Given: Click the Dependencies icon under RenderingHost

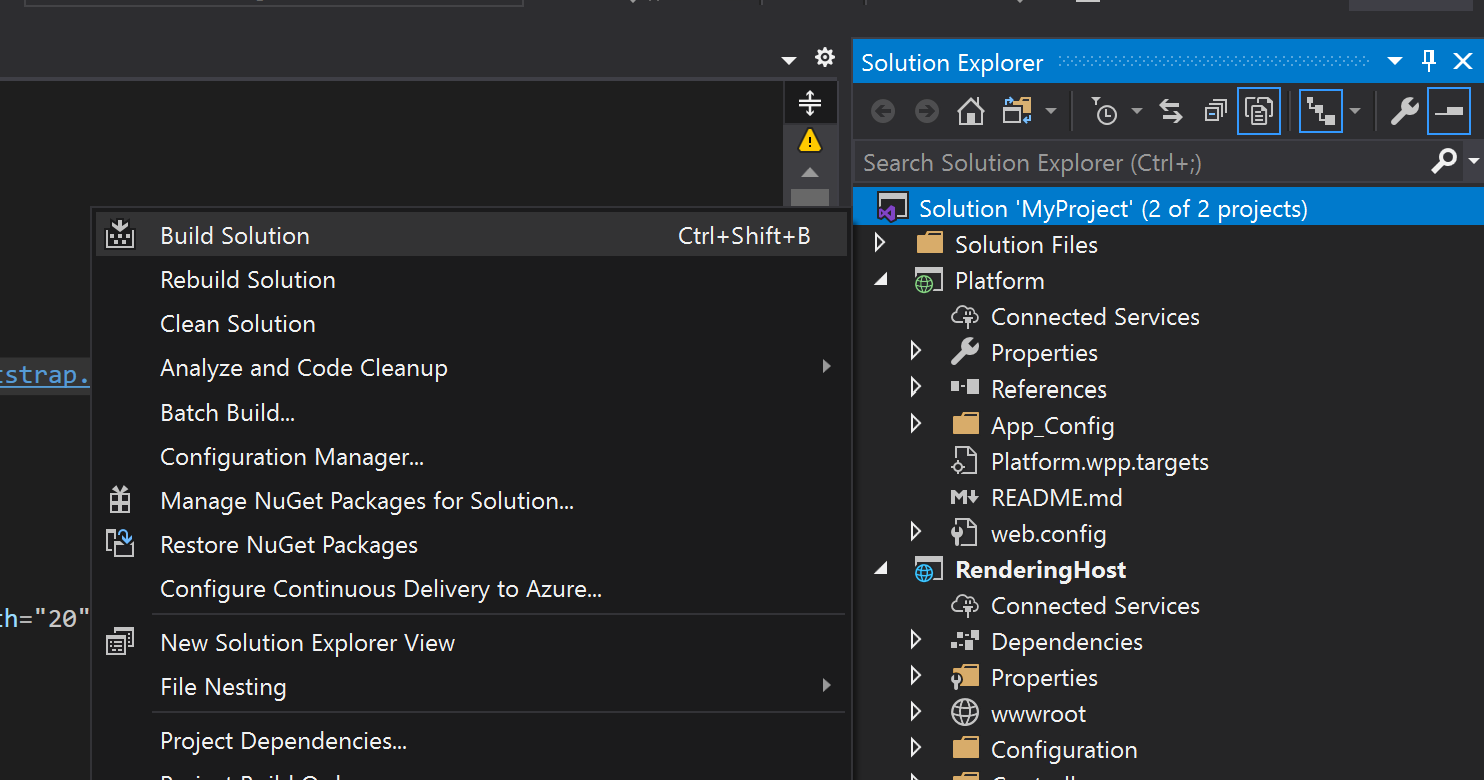Looking at the screenshot, I should (x=964, y=641).
